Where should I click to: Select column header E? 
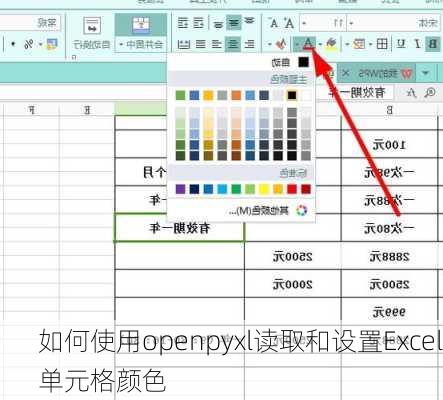[87, 110]
